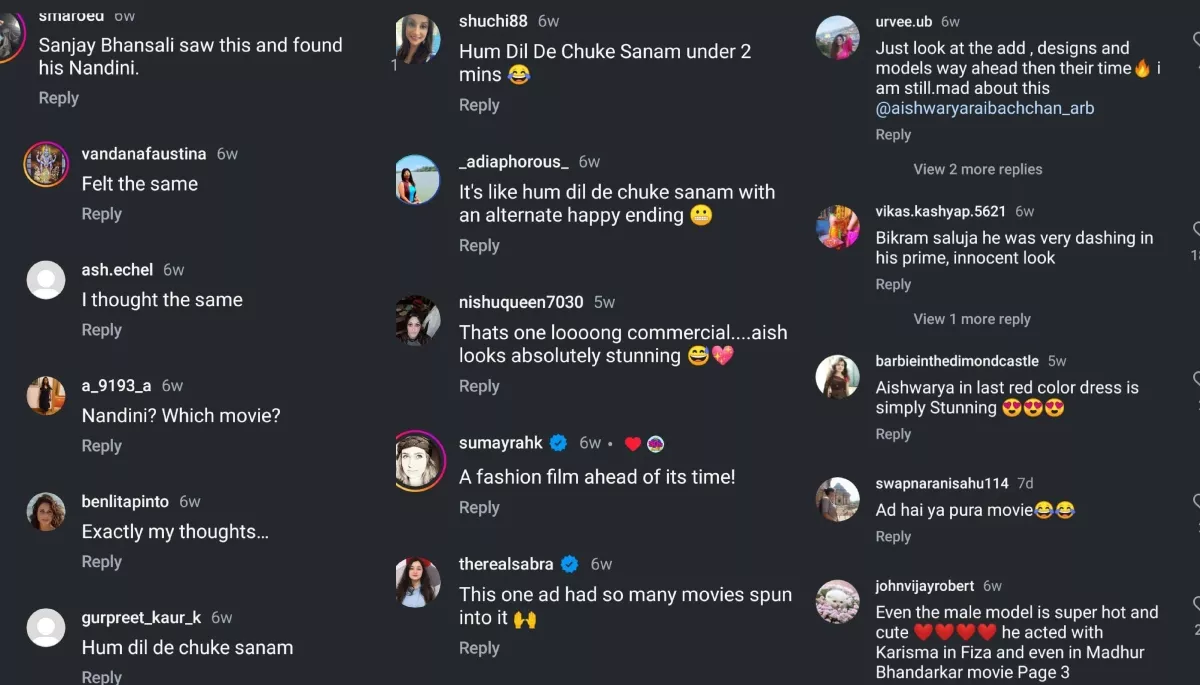Open gurpreet_kaur_k's default avatar
1200x685 pixels.
click(46, 629)
